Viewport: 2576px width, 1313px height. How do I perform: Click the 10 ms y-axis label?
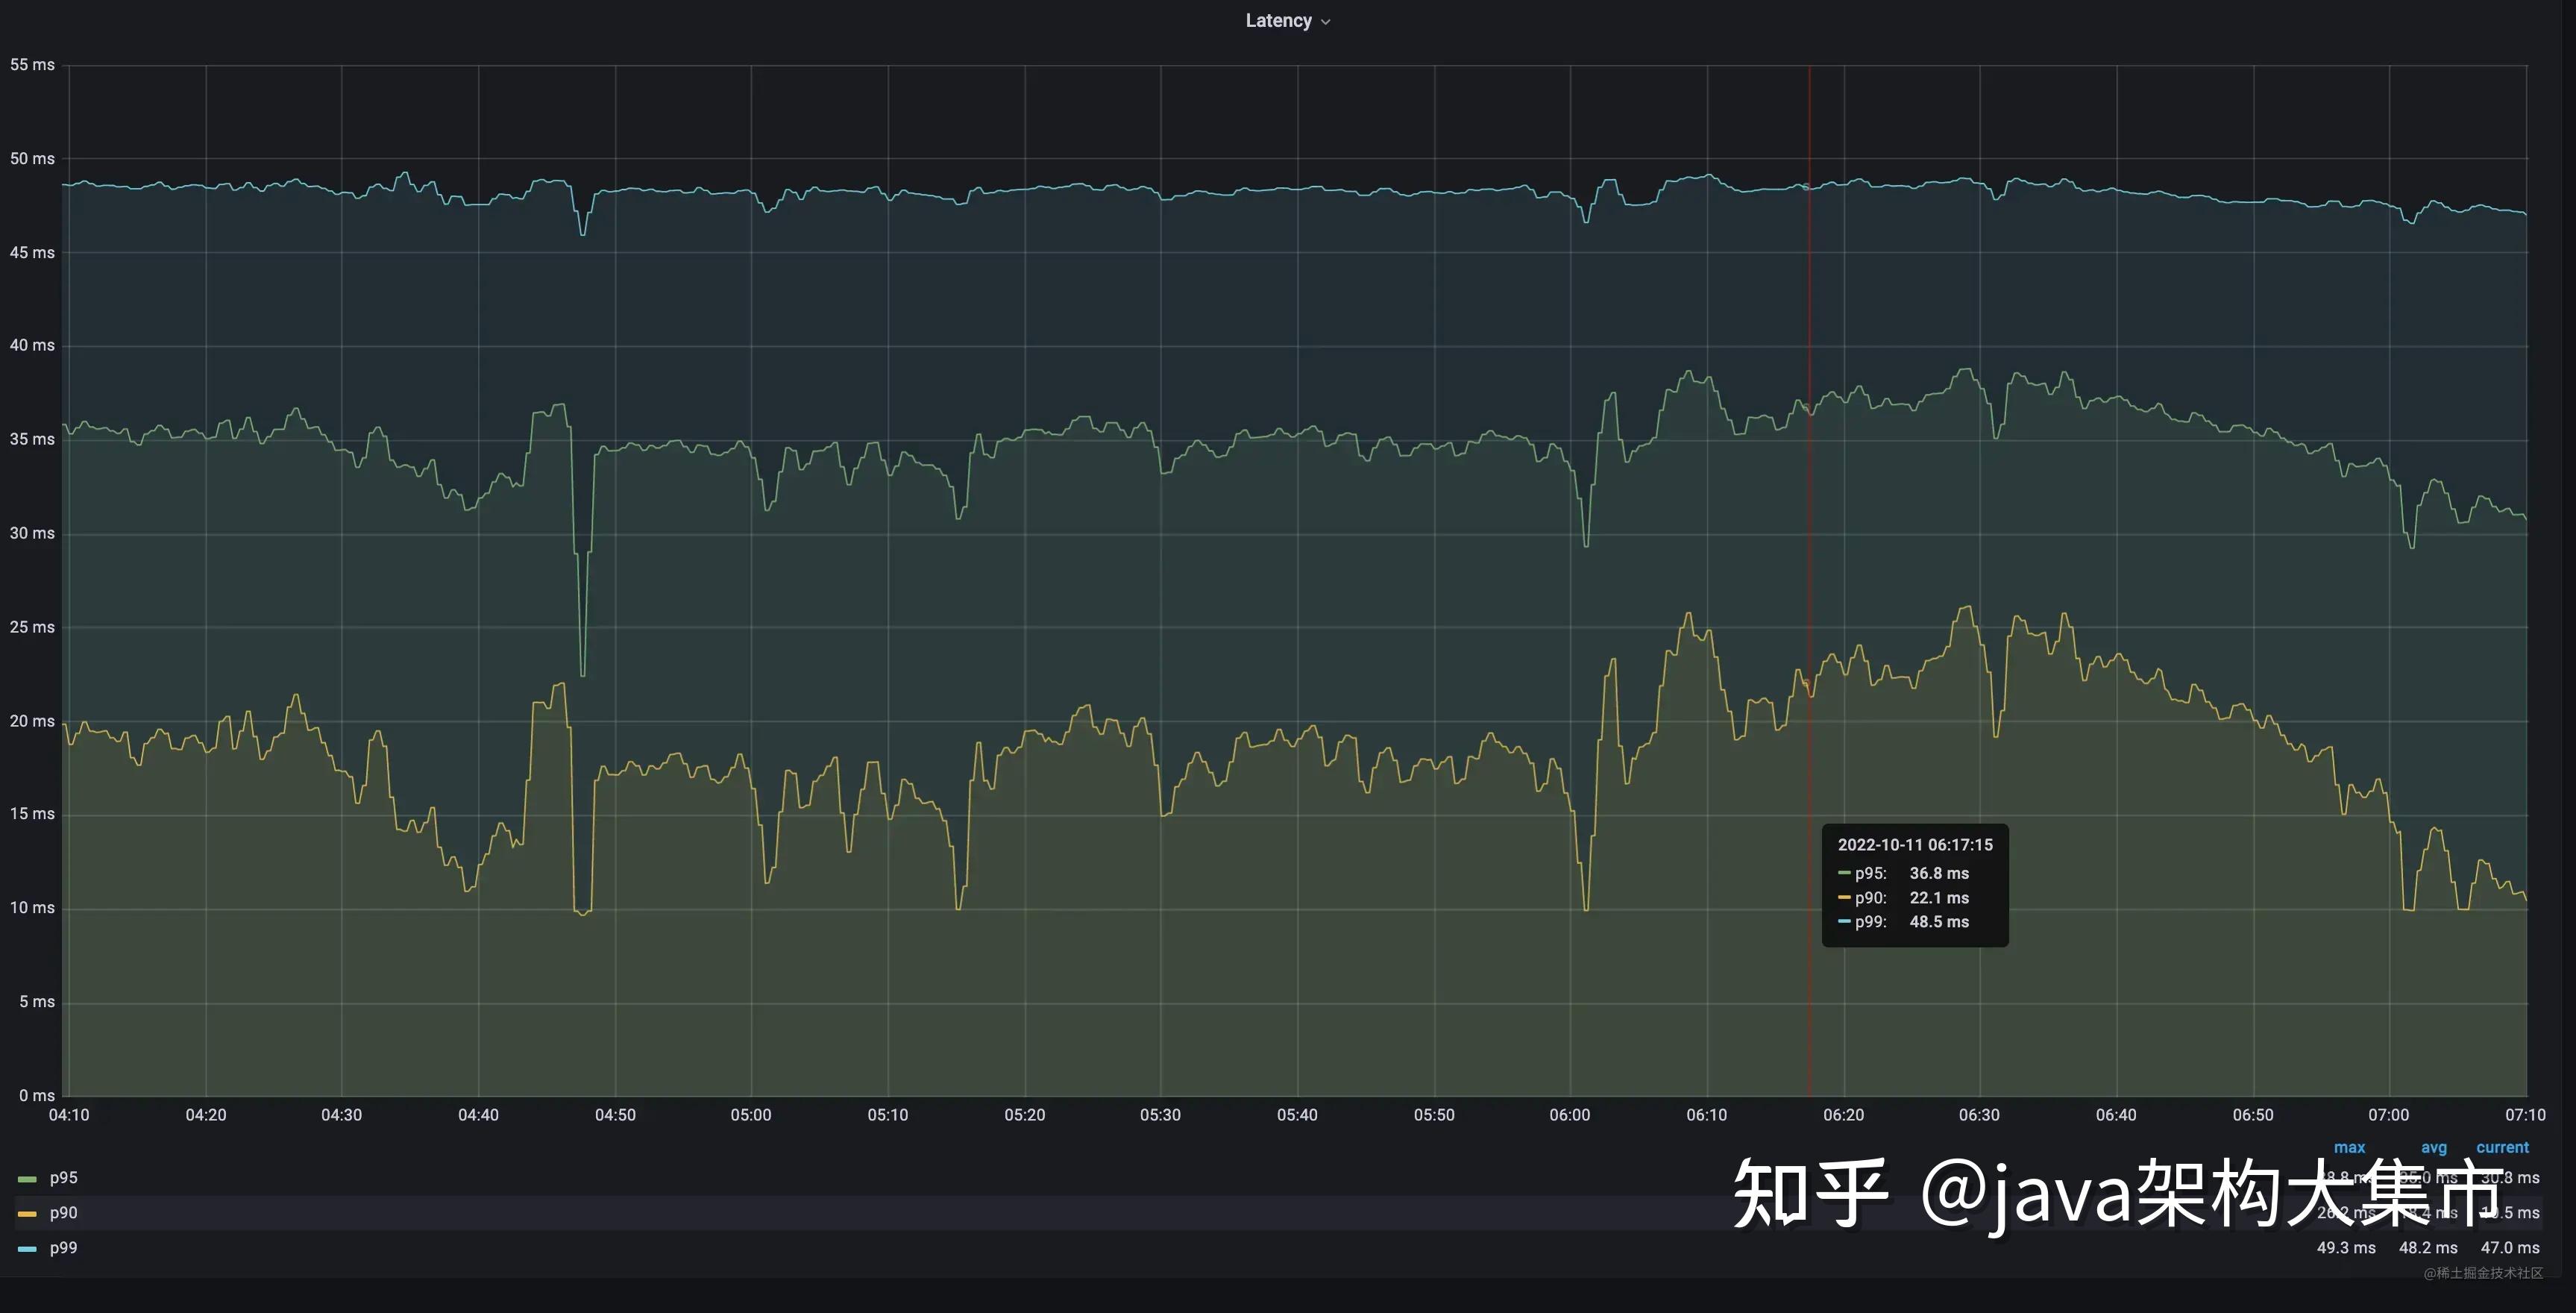click(x=32, y=908)
